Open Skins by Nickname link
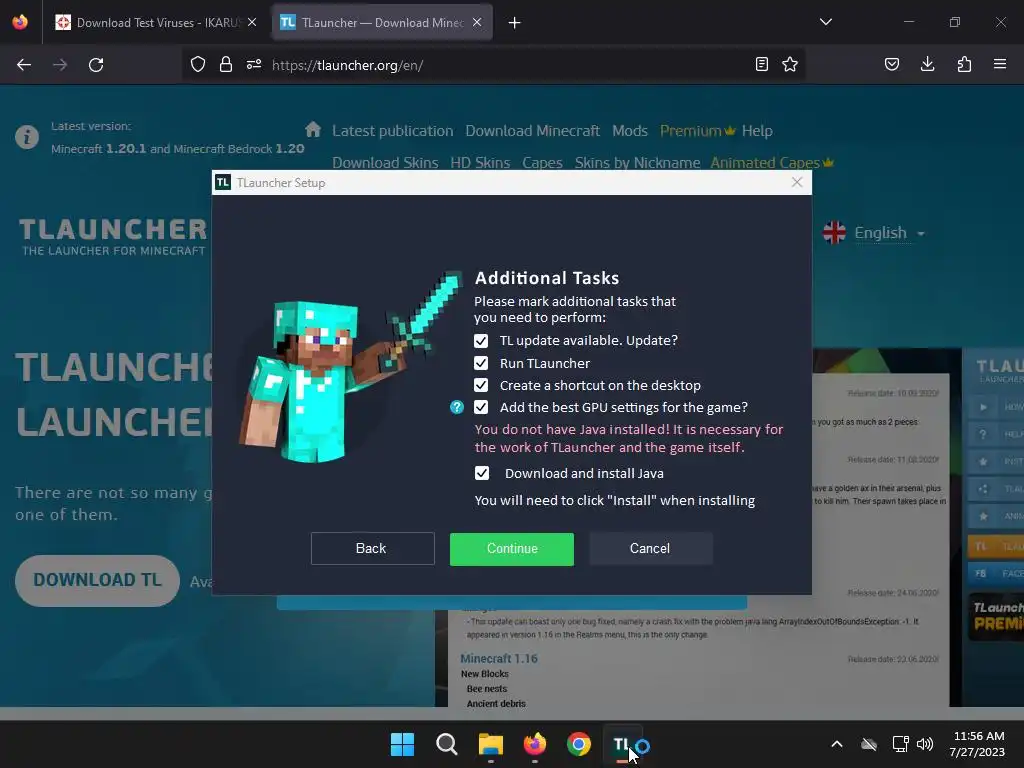 tap(637, 163)
